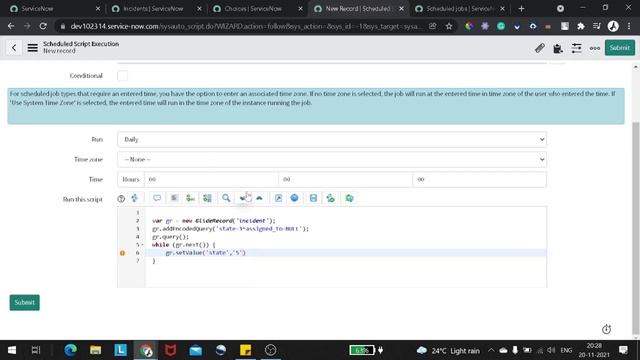
Task: Click the find previous up-chevron icon
Action: (260, 198)
